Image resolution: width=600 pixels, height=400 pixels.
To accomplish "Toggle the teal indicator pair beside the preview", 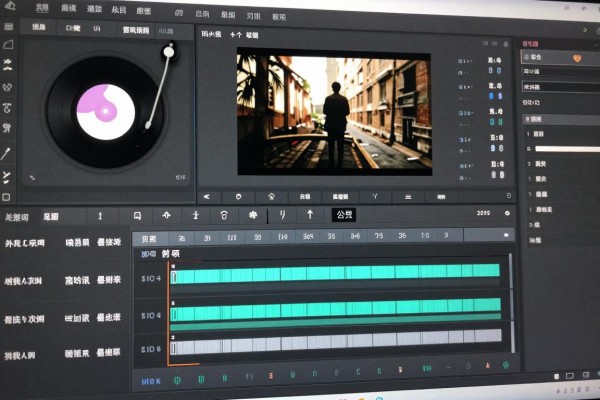I will click(496, 122).
